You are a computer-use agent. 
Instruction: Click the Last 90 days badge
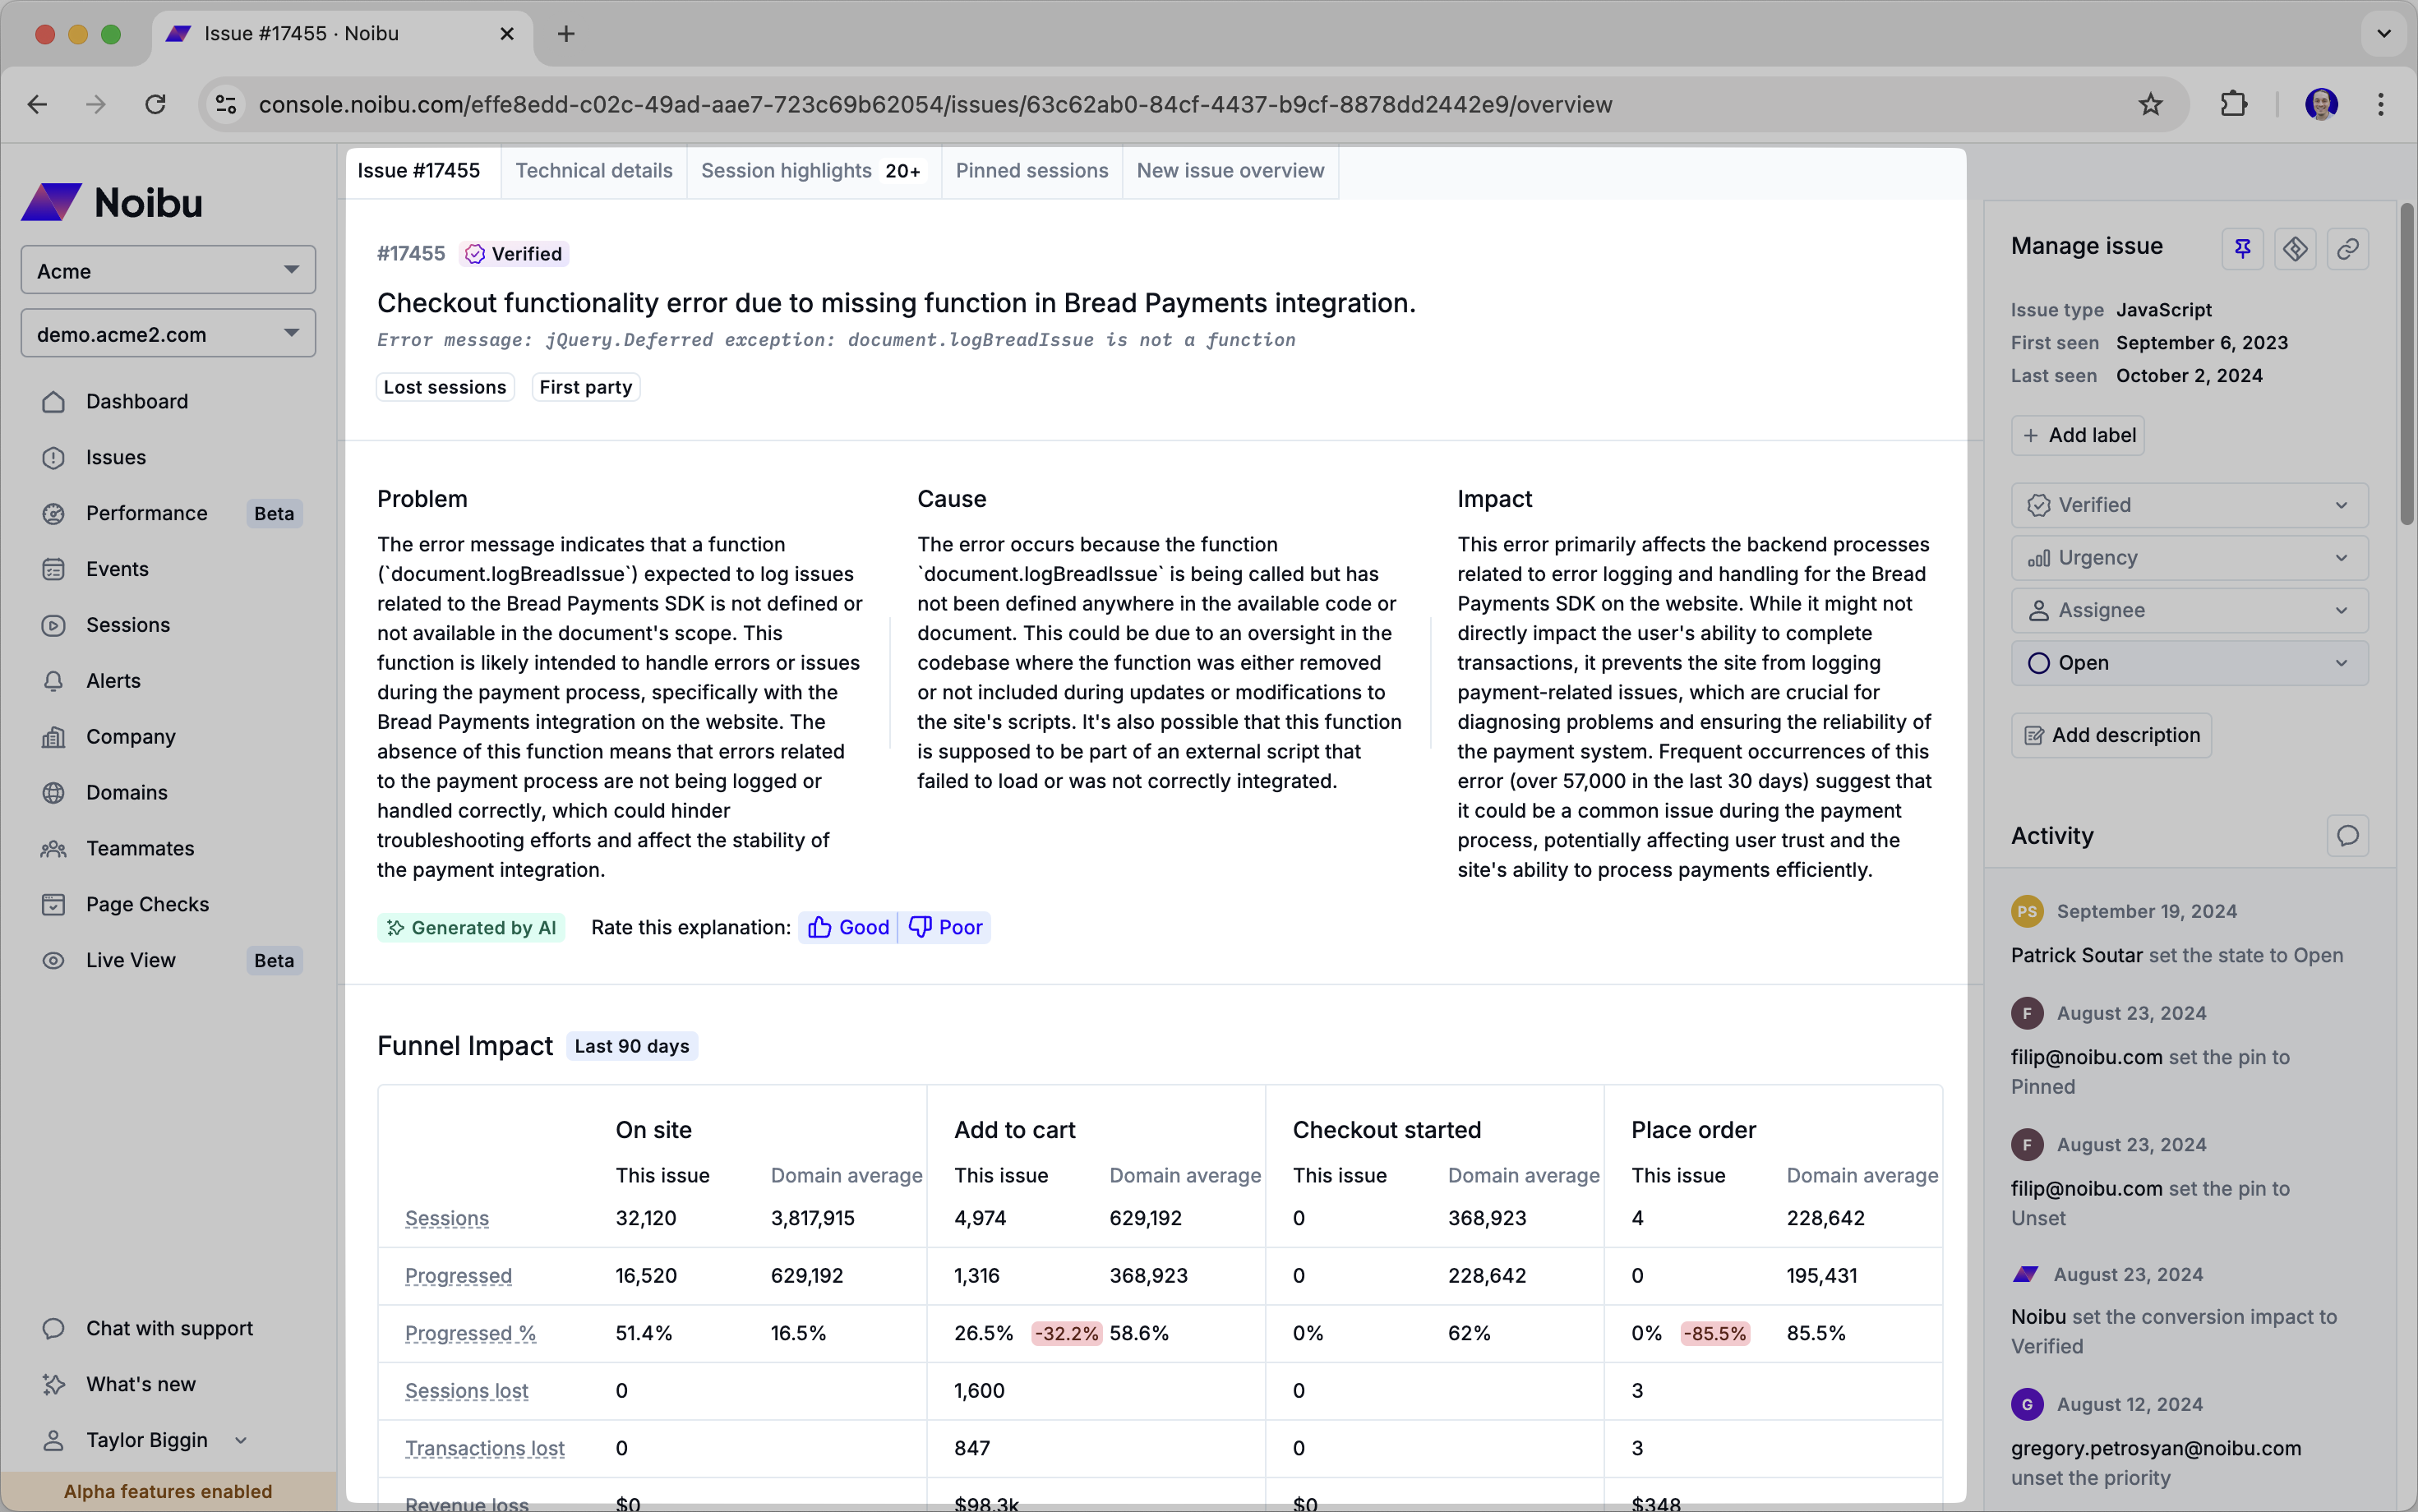[x=632, y=1046]
